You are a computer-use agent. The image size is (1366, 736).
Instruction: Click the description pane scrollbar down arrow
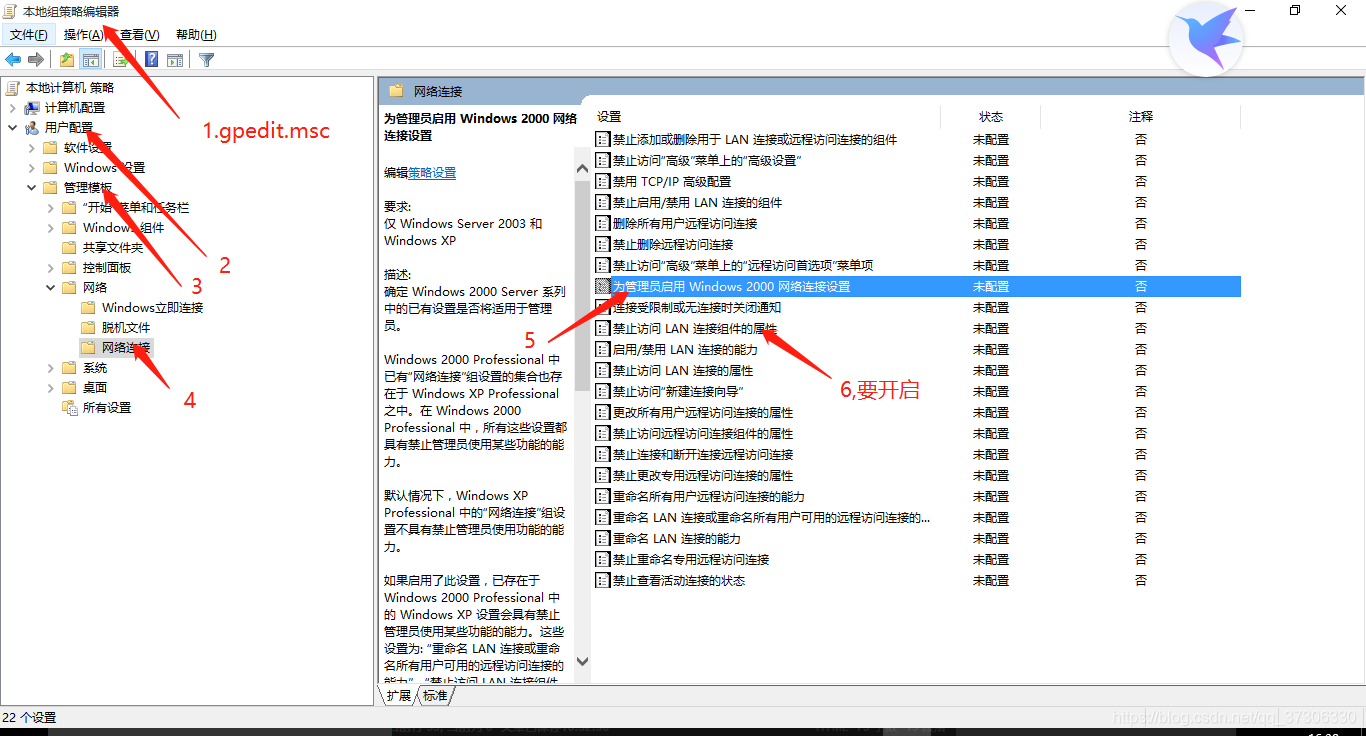pyautogui.click(x=583, y=662)
